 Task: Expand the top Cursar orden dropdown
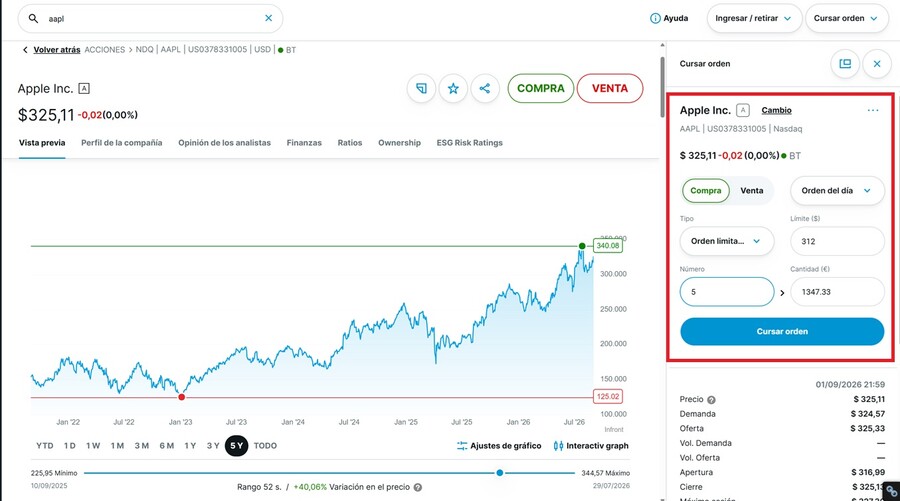(x=846, y=18)
